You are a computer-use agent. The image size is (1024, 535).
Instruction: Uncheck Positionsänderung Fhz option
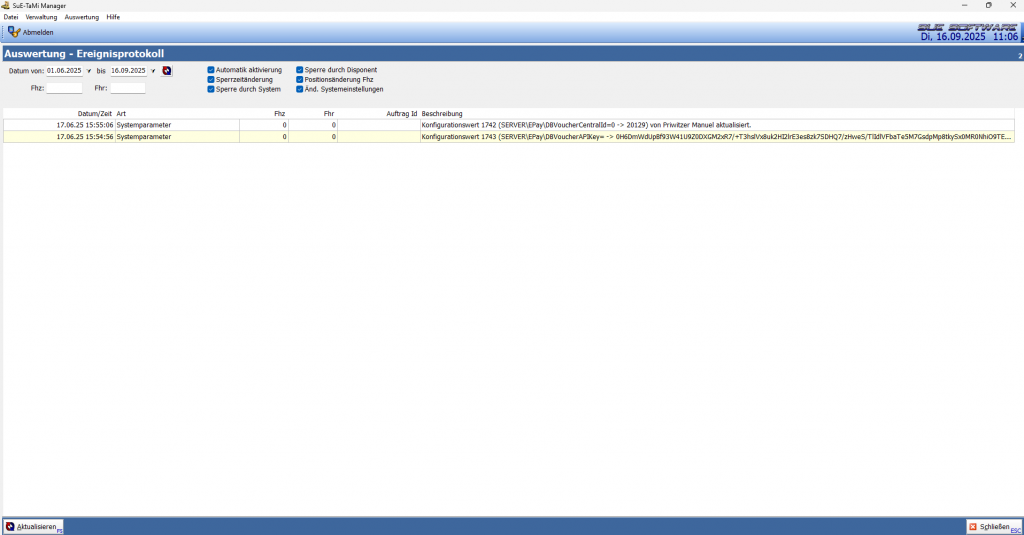pos(299,79)
